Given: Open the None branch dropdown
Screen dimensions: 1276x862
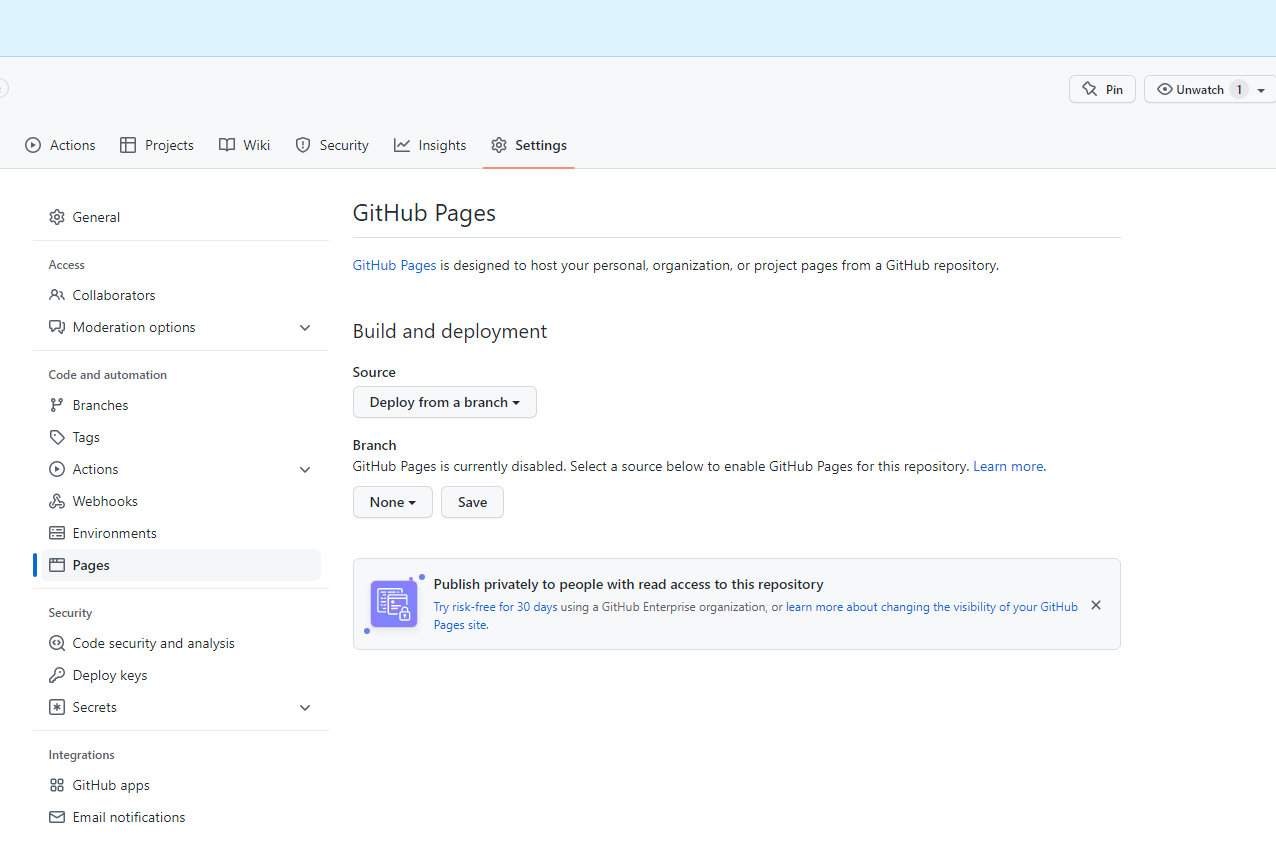Looking at the screenshot, I should pos(393,502).
